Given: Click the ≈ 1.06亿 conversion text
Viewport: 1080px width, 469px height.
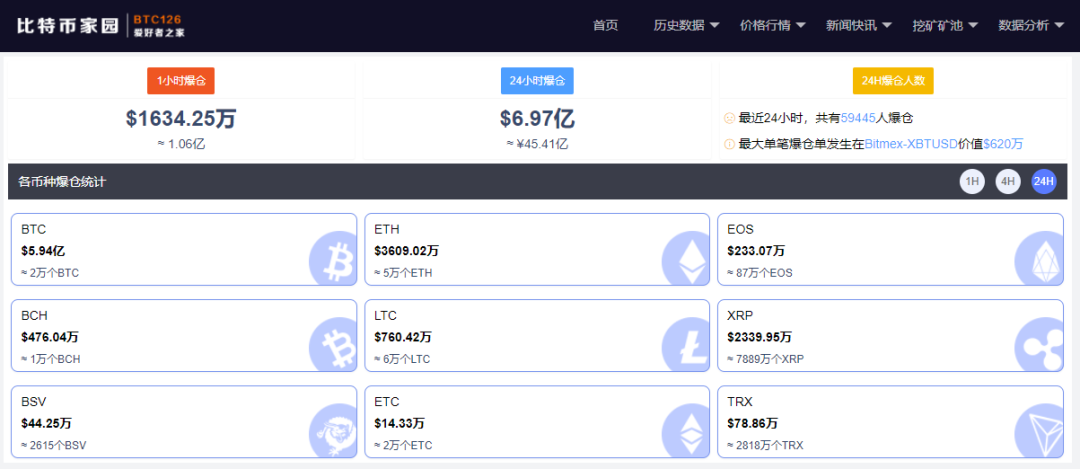Looking at the screenshot, I should coord(181,144).
